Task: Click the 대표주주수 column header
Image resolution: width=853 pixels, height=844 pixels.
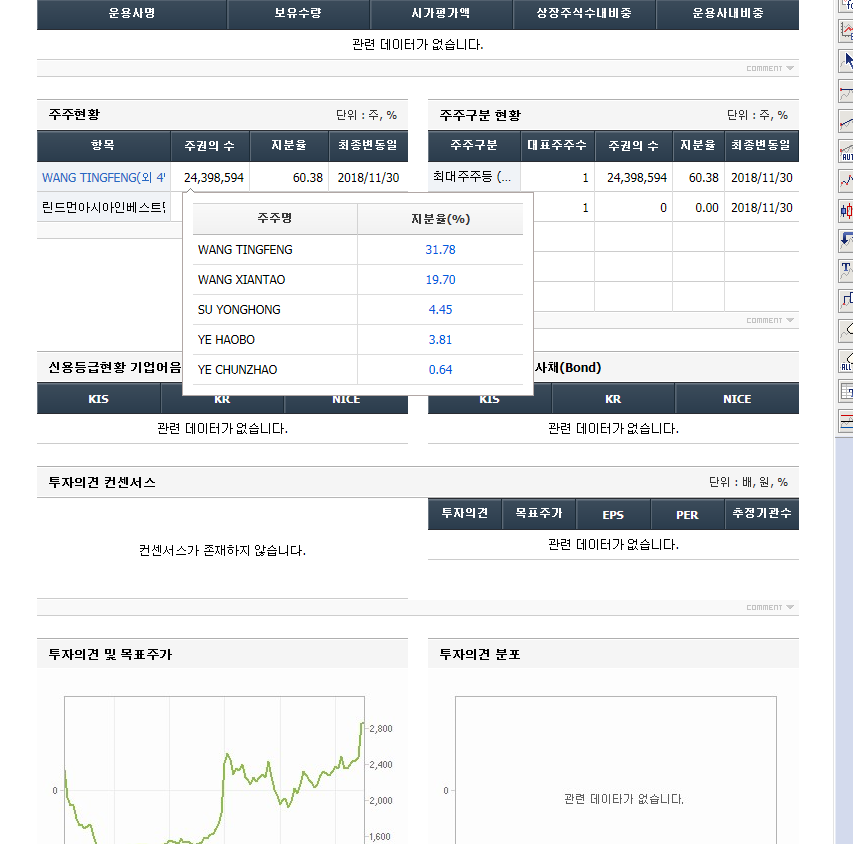Action: coord(557,146)
